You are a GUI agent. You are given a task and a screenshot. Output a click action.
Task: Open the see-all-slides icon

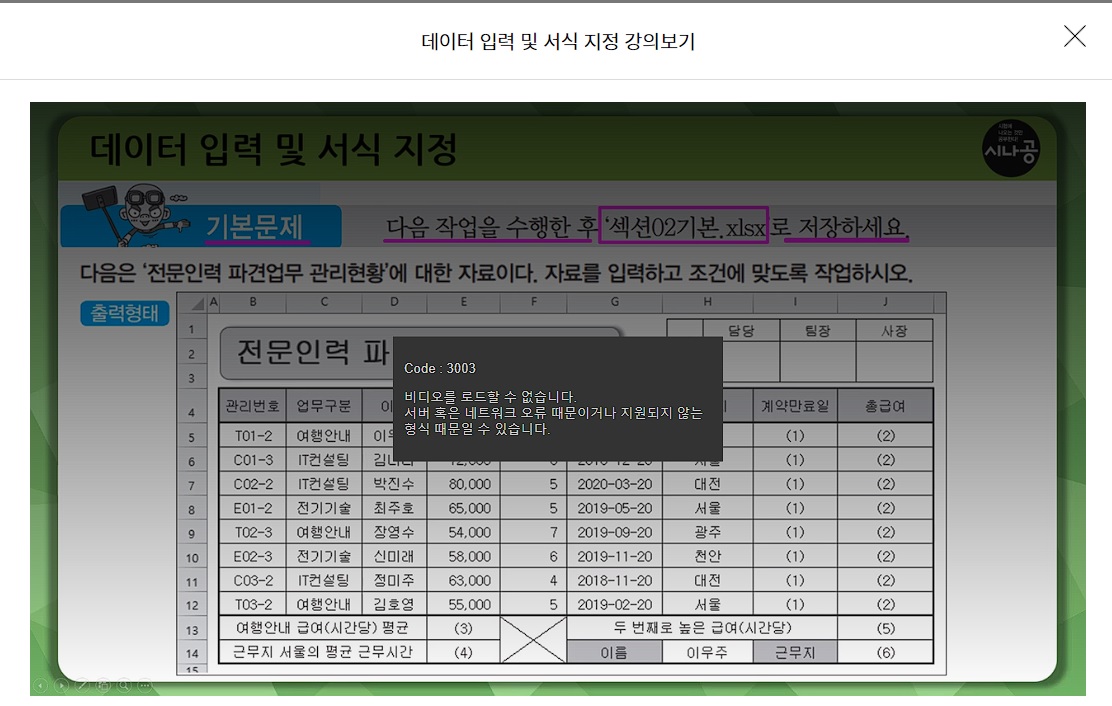[103, 685]
